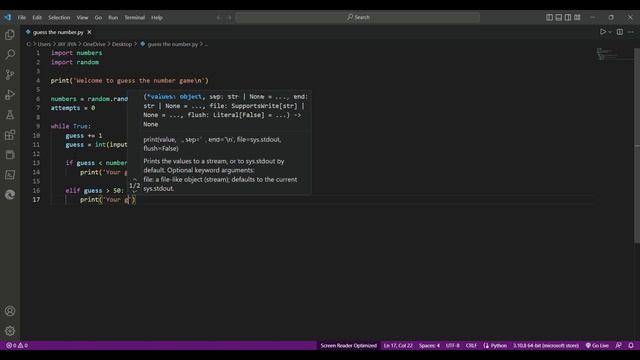
Task: Open the Explorer view in activity bar
Action: tap(10, 35)
